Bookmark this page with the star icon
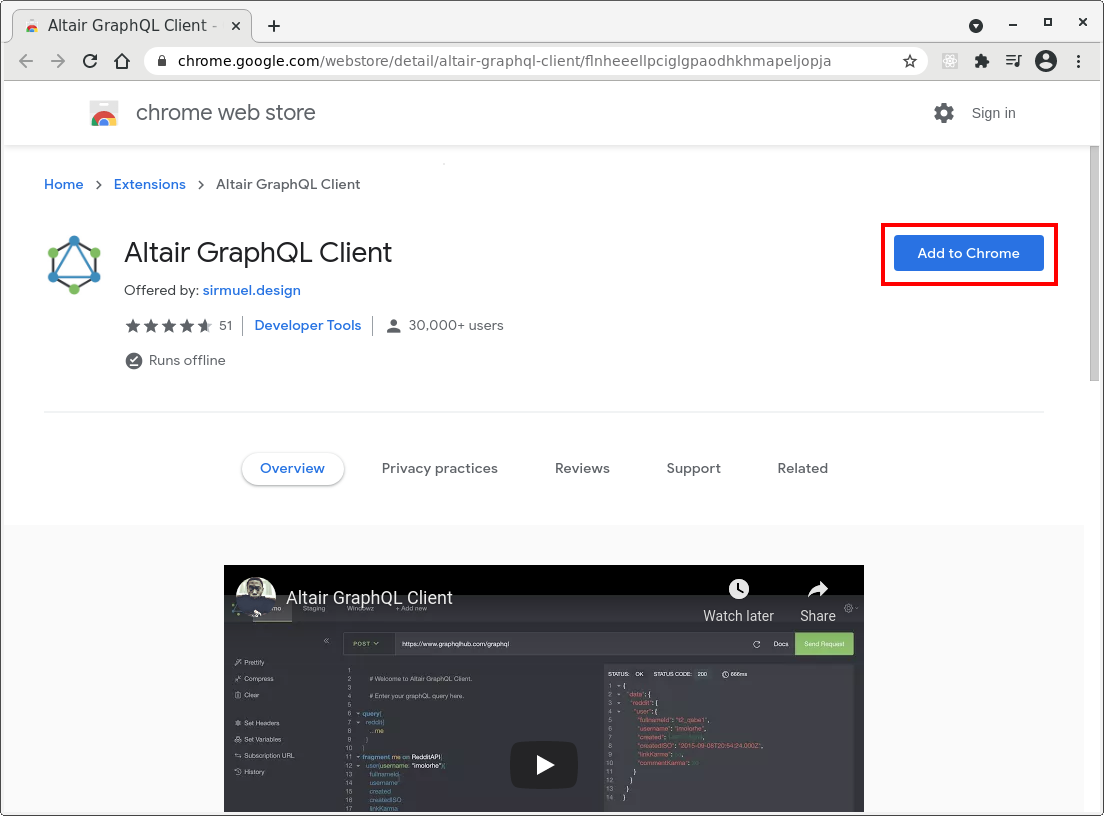1104x816 pixels. 910,61
